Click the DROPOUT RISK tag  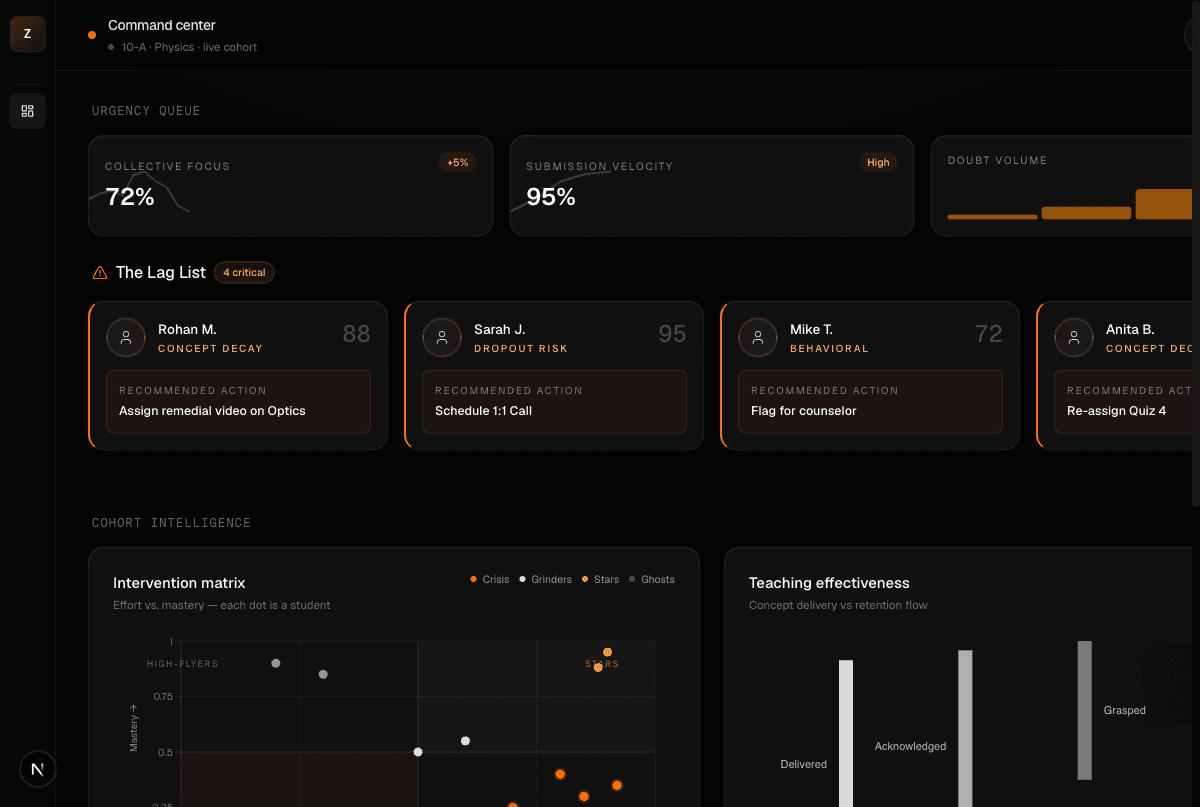(521, 349)
